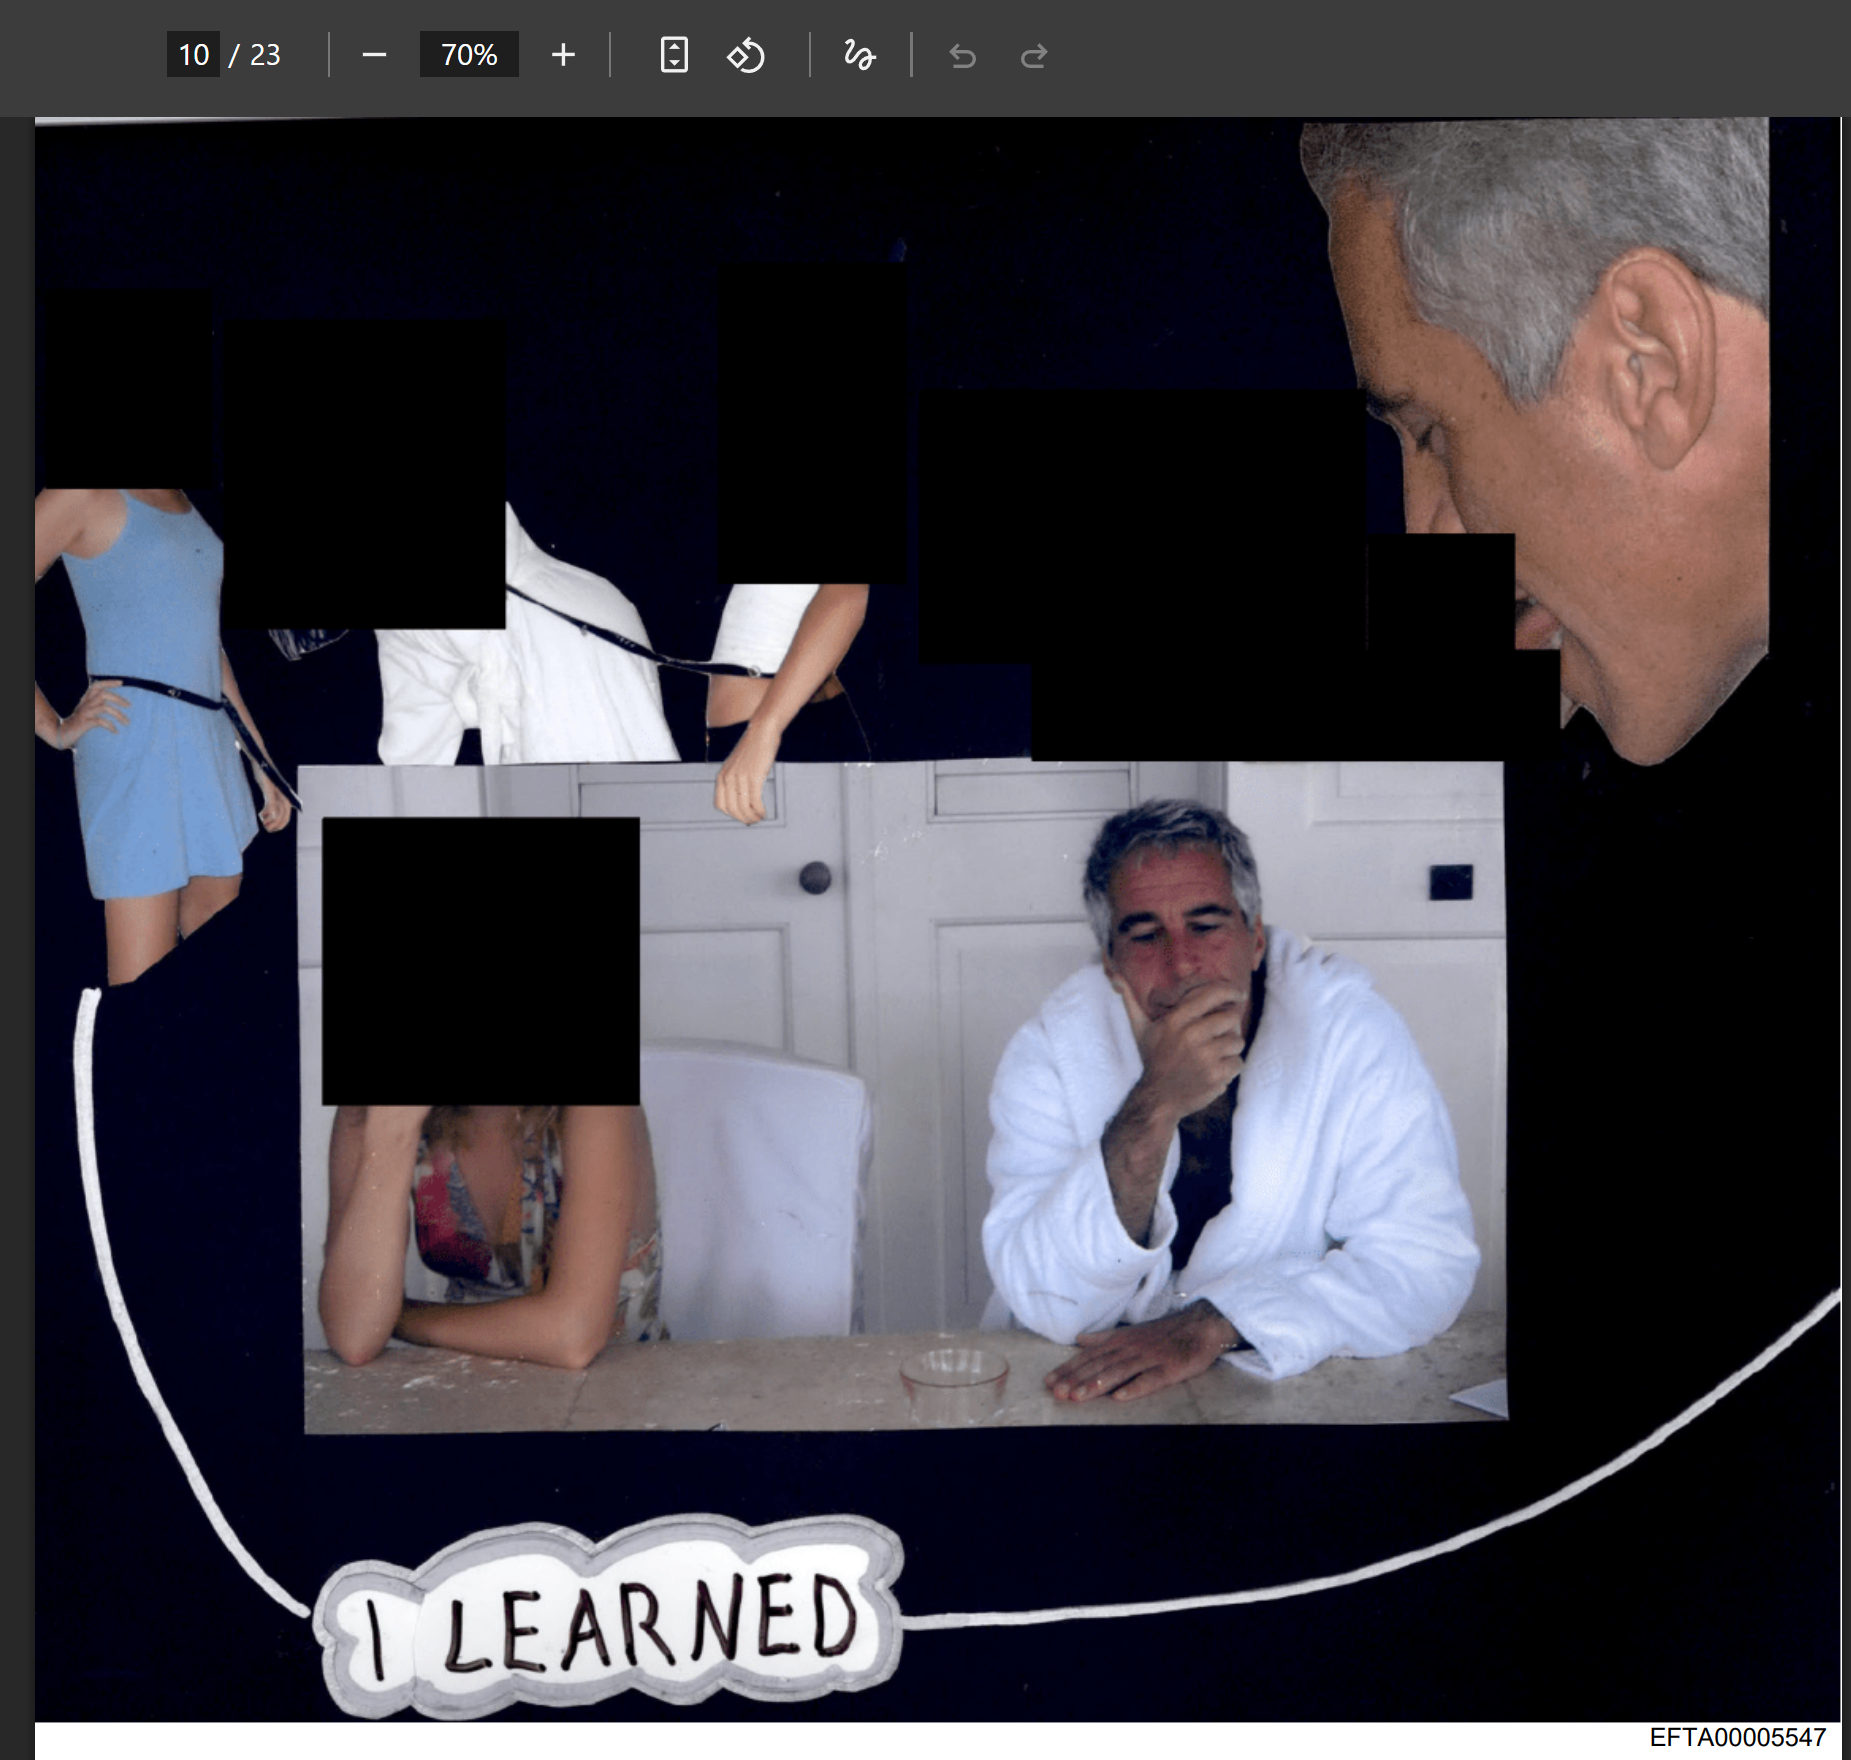Click the total page count "/ 23"
This screenshot has width=1851, height=1760.
pyautogui.click(x=255, y=55)
